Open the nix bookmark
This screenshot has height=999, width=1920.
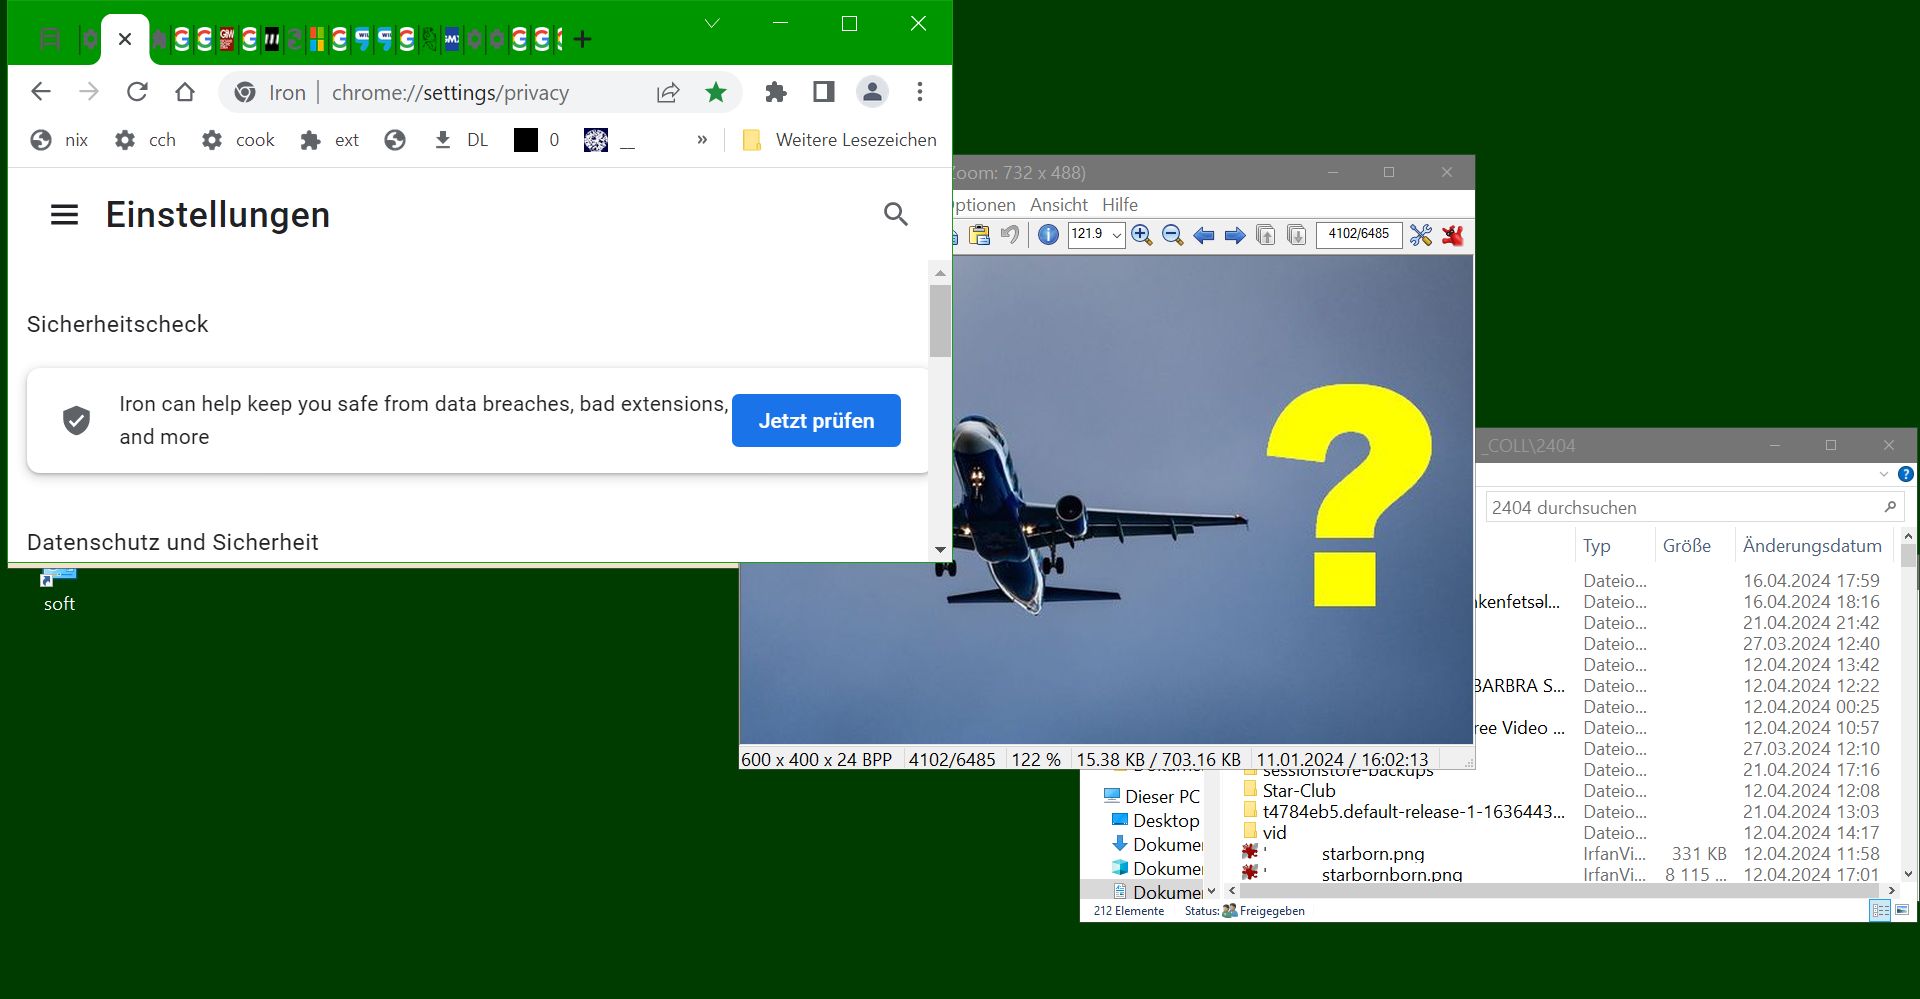60,140
